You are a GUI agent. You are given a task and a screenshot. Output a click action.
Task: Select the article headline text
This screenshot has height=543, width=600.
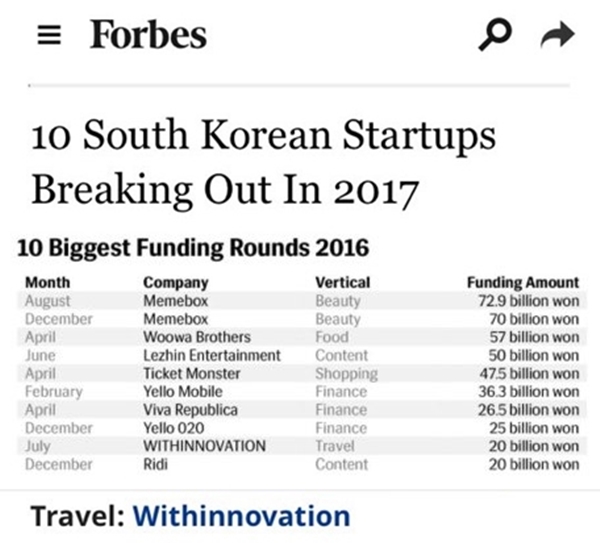(263, 162)
